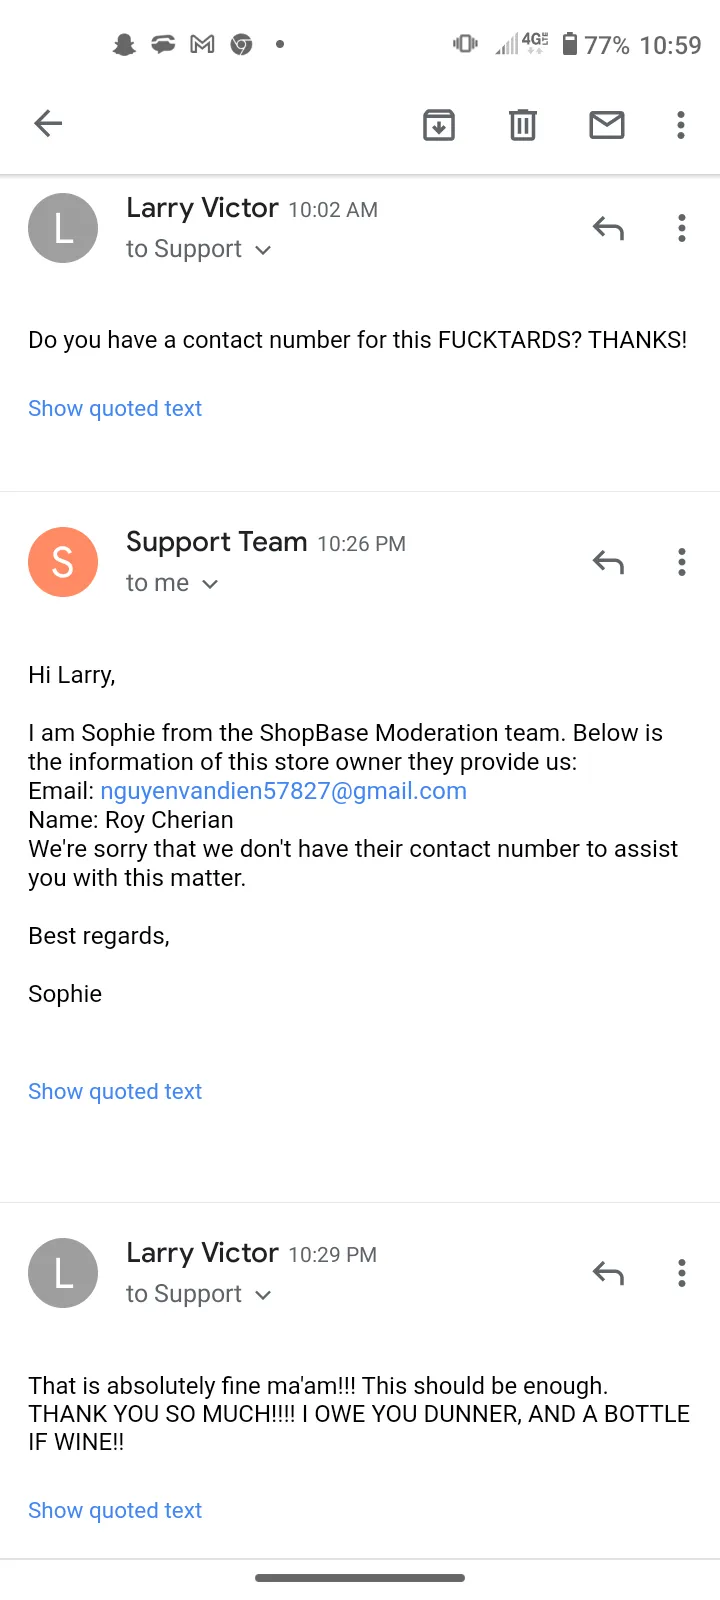Image resolution: width=720 pixels, height=1600 pixels.
Task: Delete the conversation with the trash icon
Action: pos(523,125)
